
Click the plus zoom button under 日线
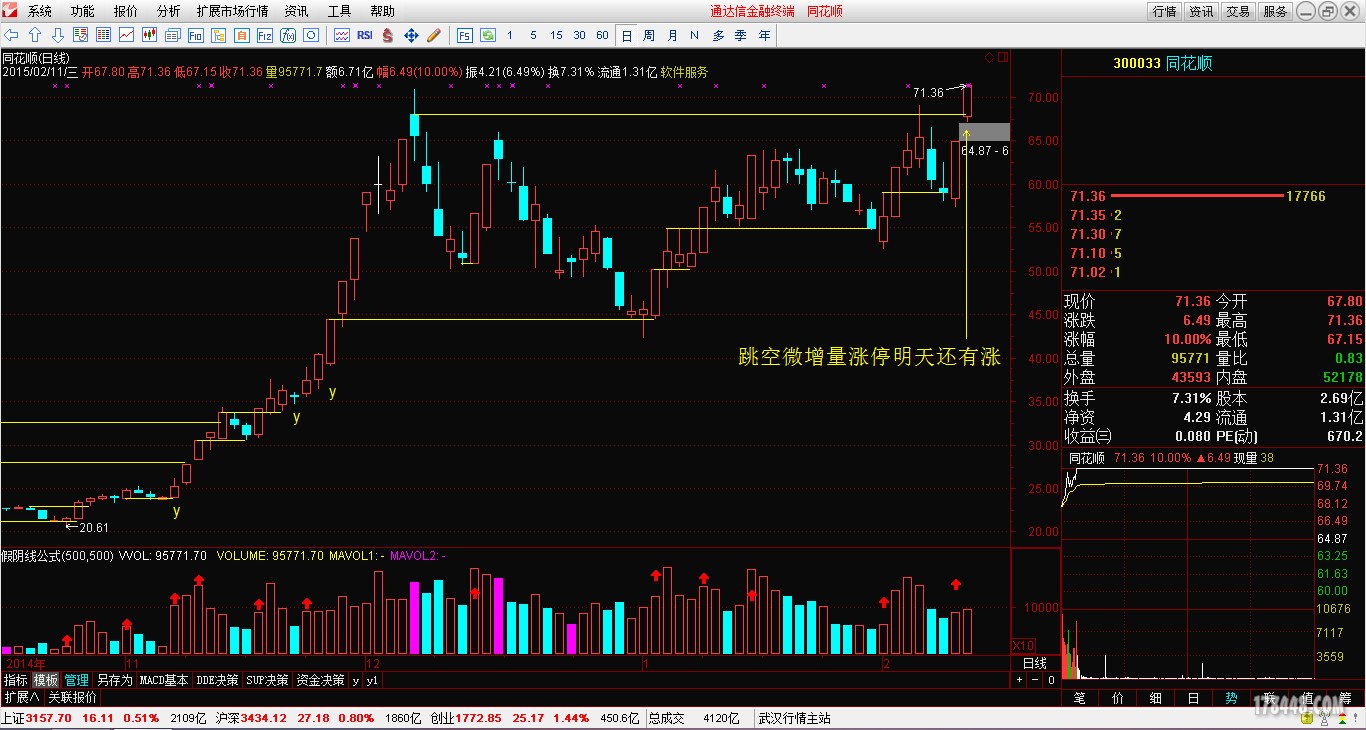pyautogui.click(x=1019, y=680)
